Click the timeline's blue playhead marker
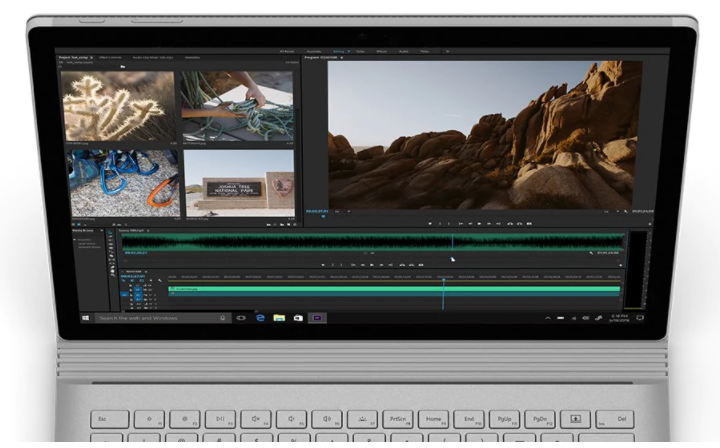Image resolution: width=720 pixels, height=448 pixels. point(443,280)
